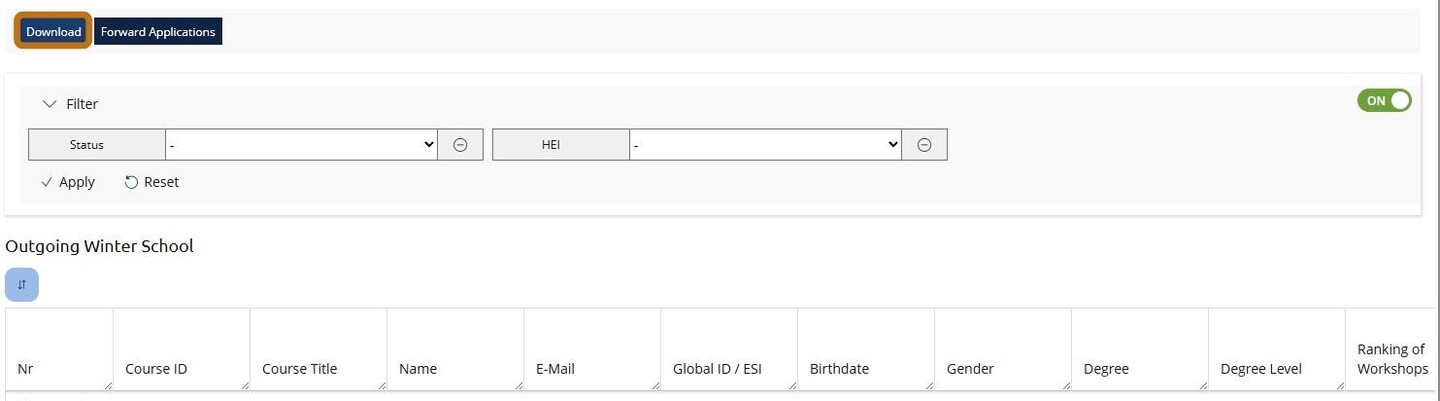Open the Status dropdown
This screenshot has height=401, width=1440.
pyautogui.click(x=301, y=145)
